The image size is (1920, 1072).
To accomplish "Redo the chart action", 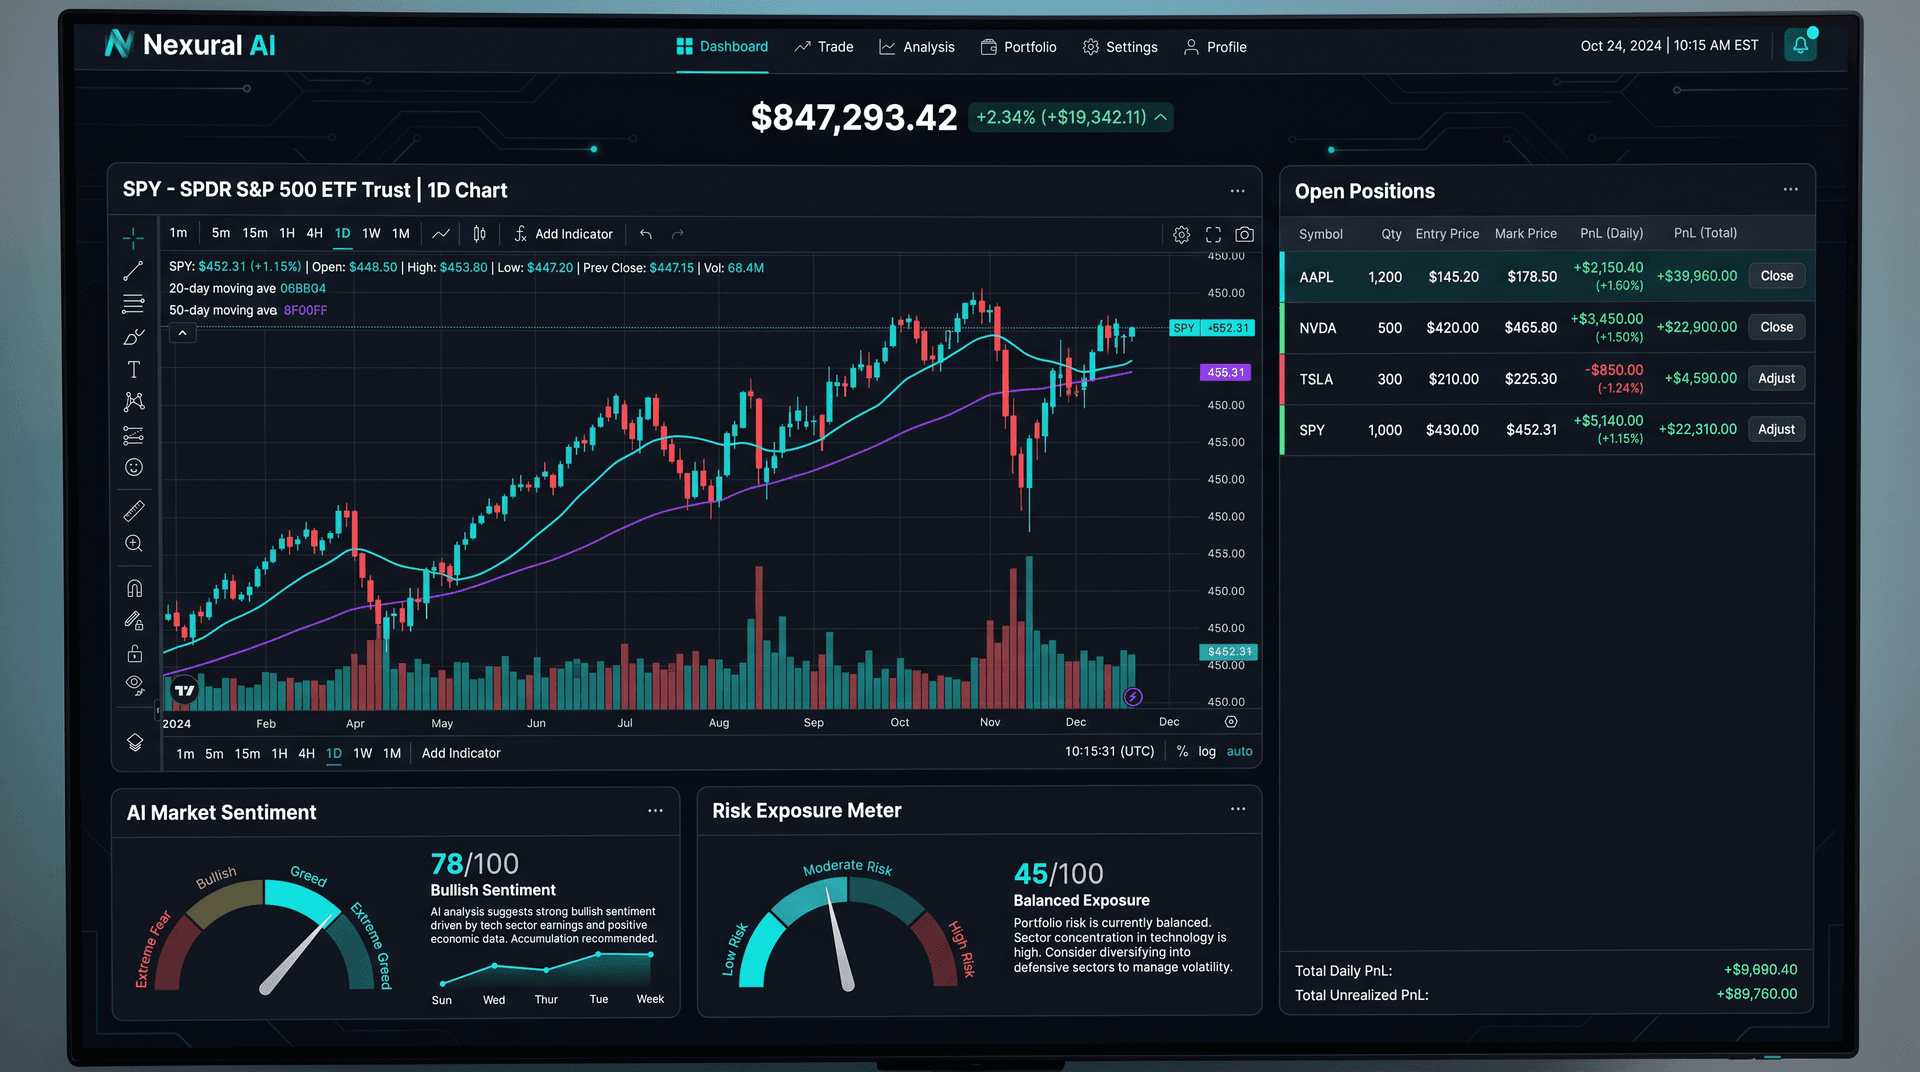I will [x=678, y=234].
